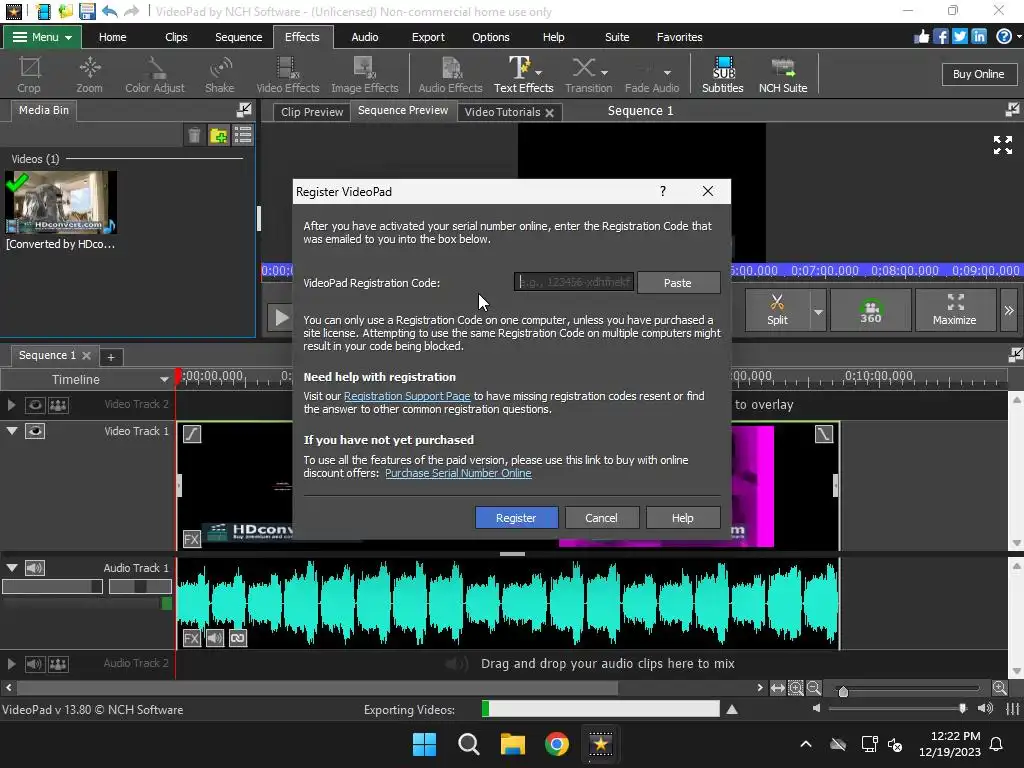
Task: Open FX on the video clip
Action: pyautogui.click(x=191, y=539)
